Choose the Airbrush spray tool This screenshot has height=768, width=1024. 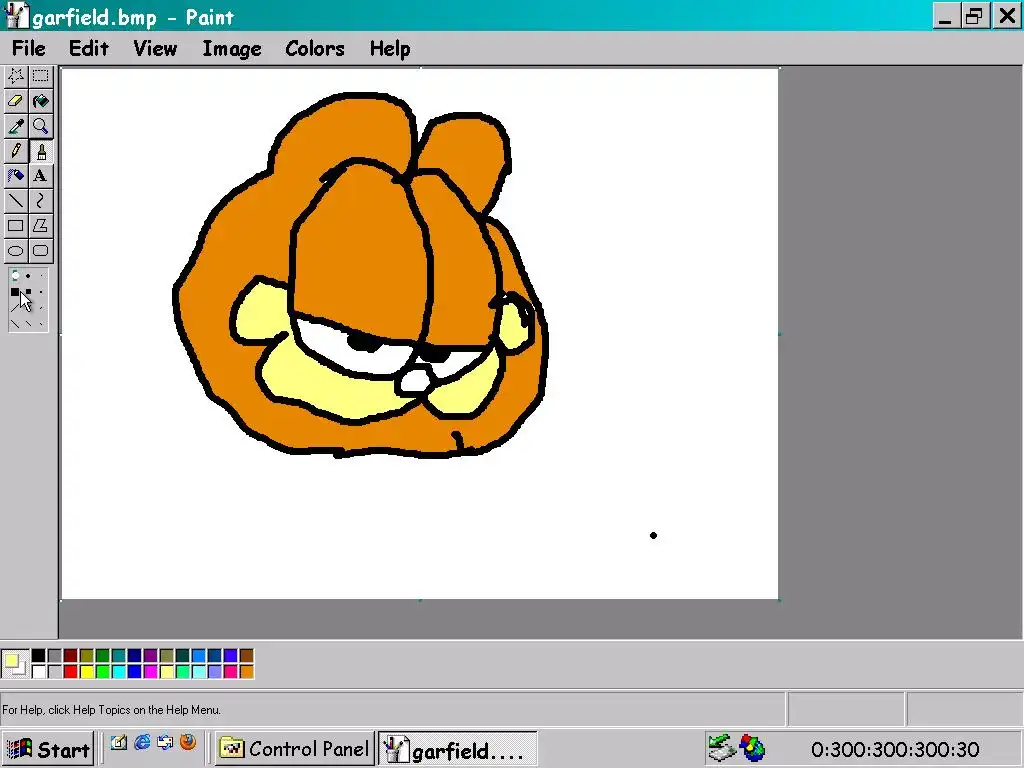(x=16, y=176)
